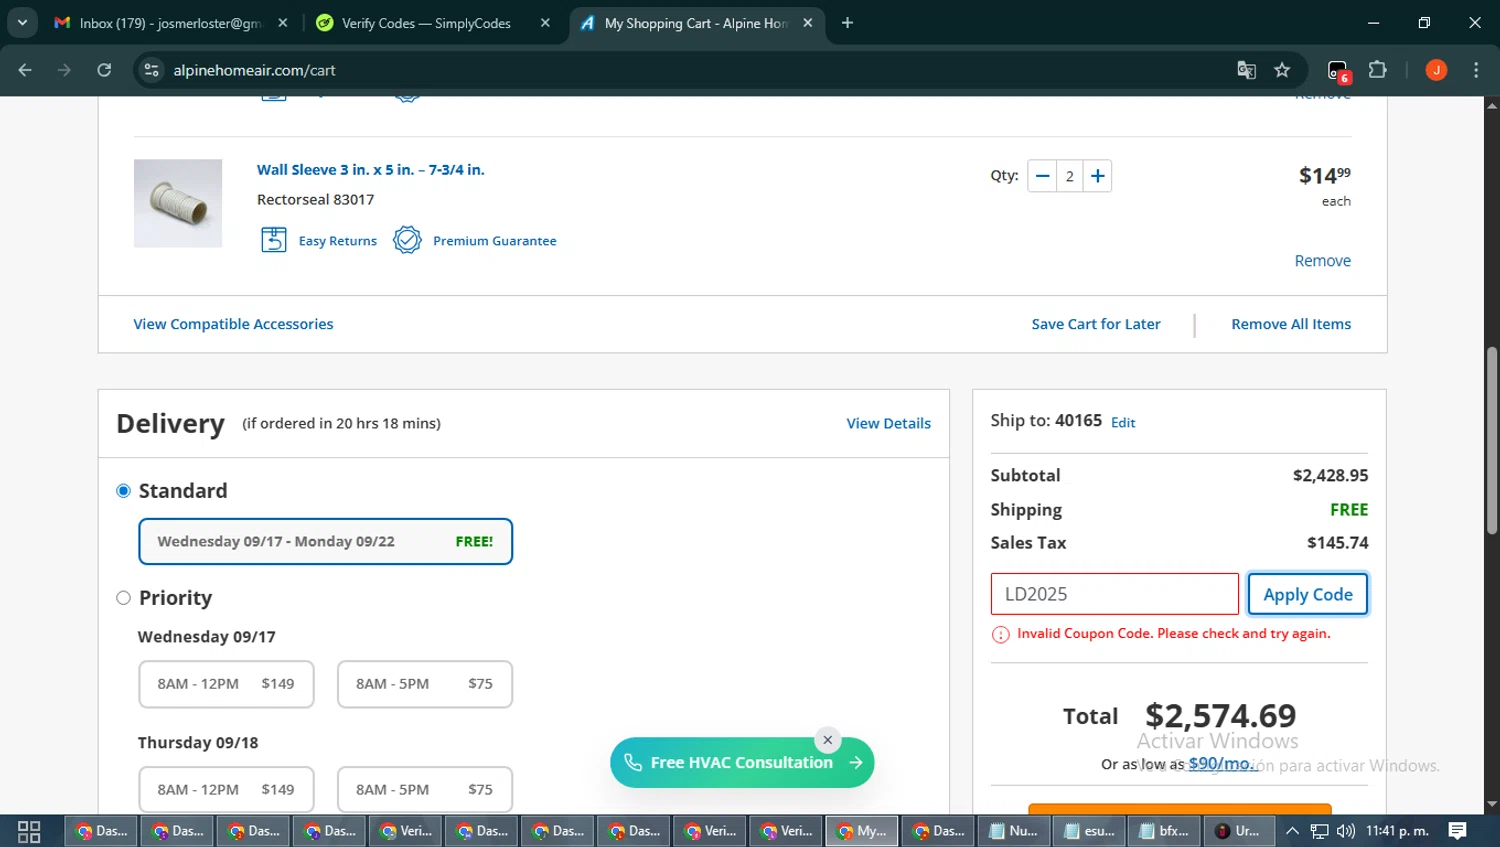
Task: Click the address bar URL alpinehomeair.com/cart
Action: (x=254, y=70)
